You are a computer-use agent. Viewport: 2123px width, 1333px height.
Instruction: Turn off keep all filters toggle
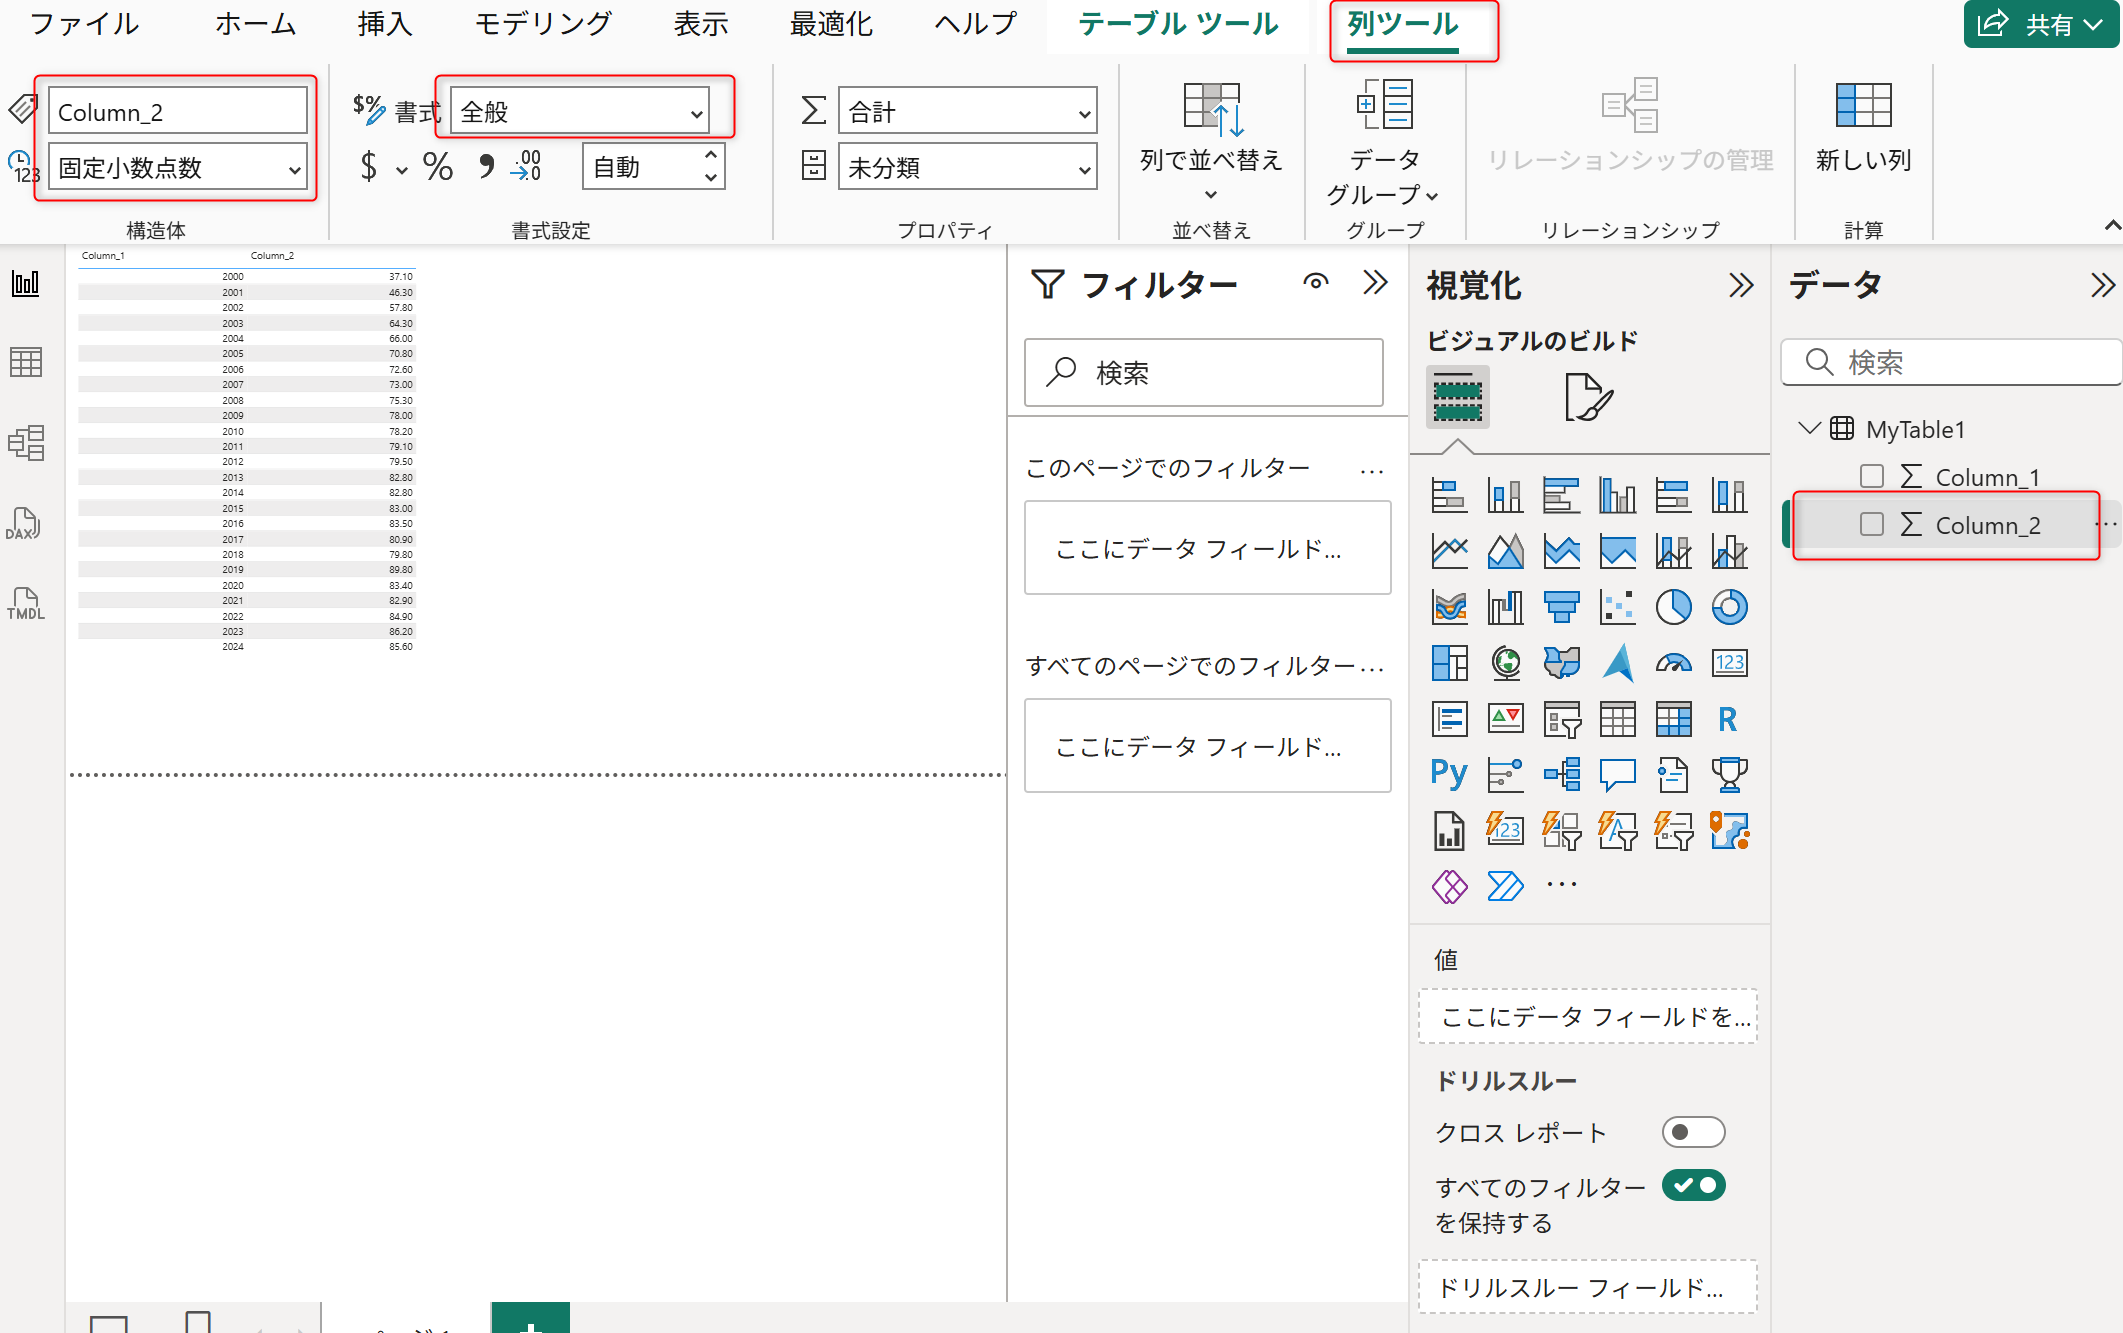1693,1186
